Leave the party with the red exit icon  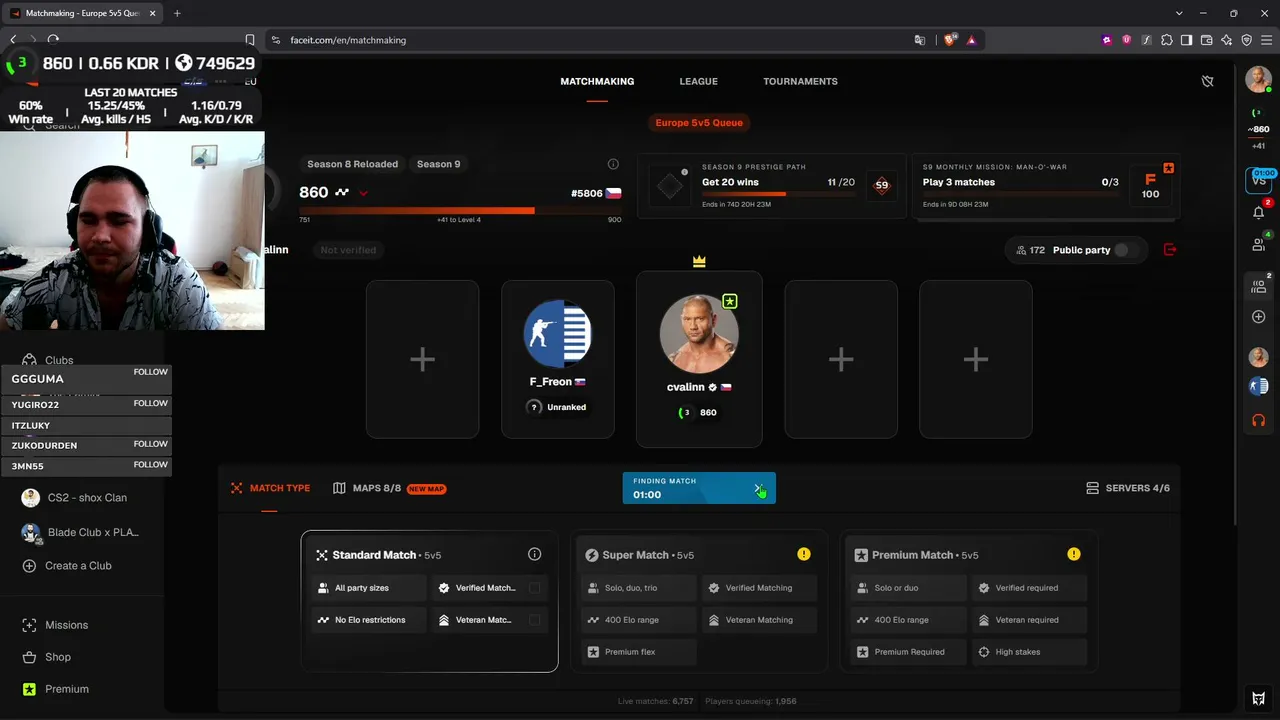click(x=1170, y=250)
